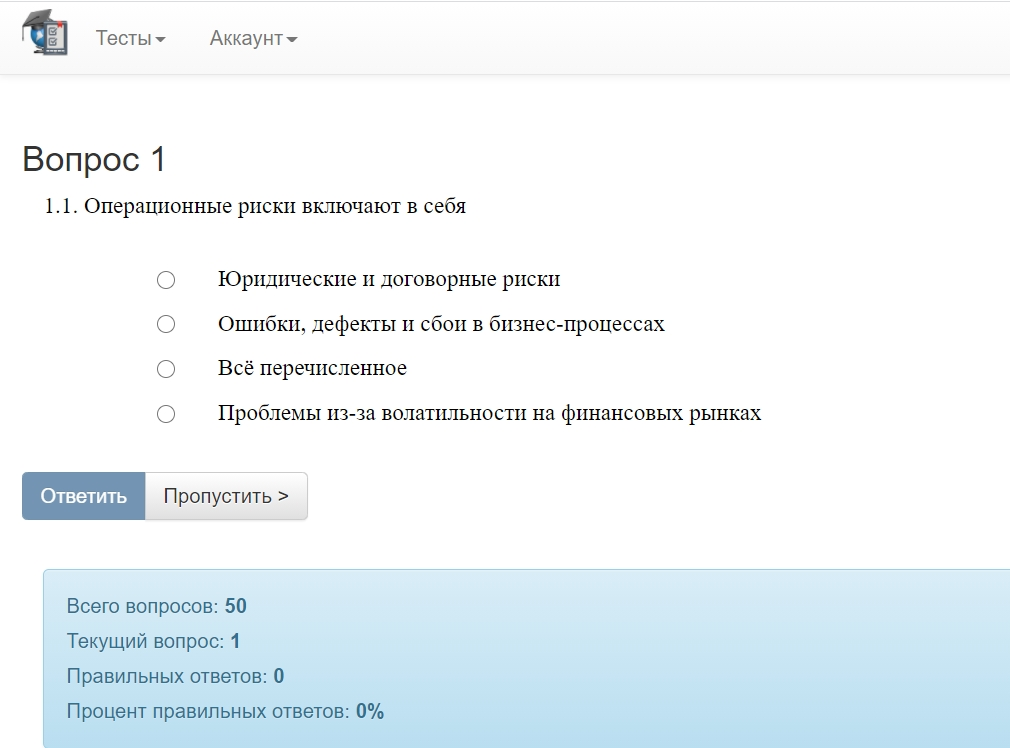Click the Пропустить button to skip question
The height and width of the screenshot is (748, 1010).
coord(226,495)
